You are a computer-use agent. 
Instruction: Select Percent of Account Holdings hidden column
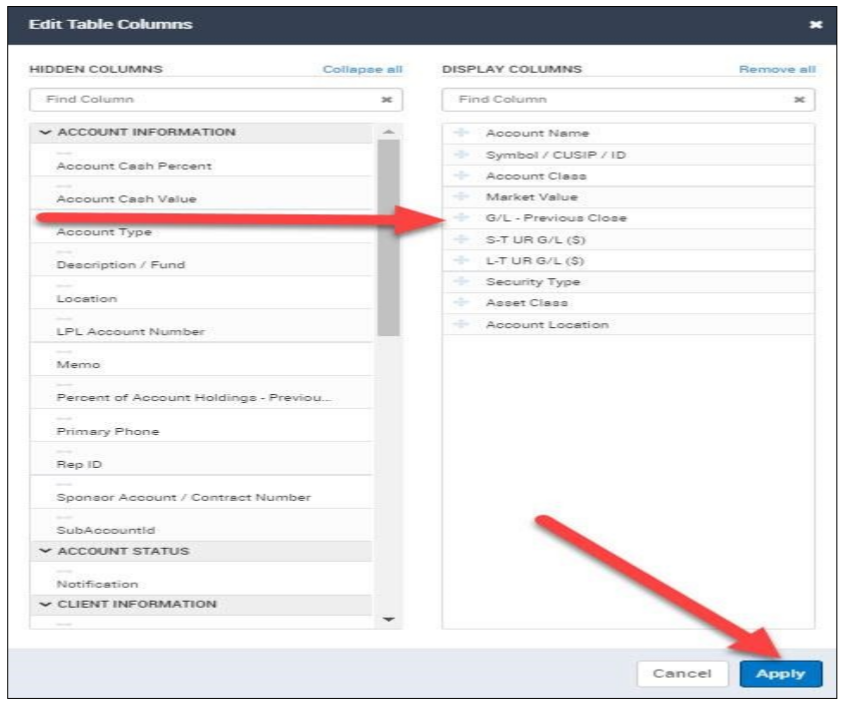[x=201, y=393]
